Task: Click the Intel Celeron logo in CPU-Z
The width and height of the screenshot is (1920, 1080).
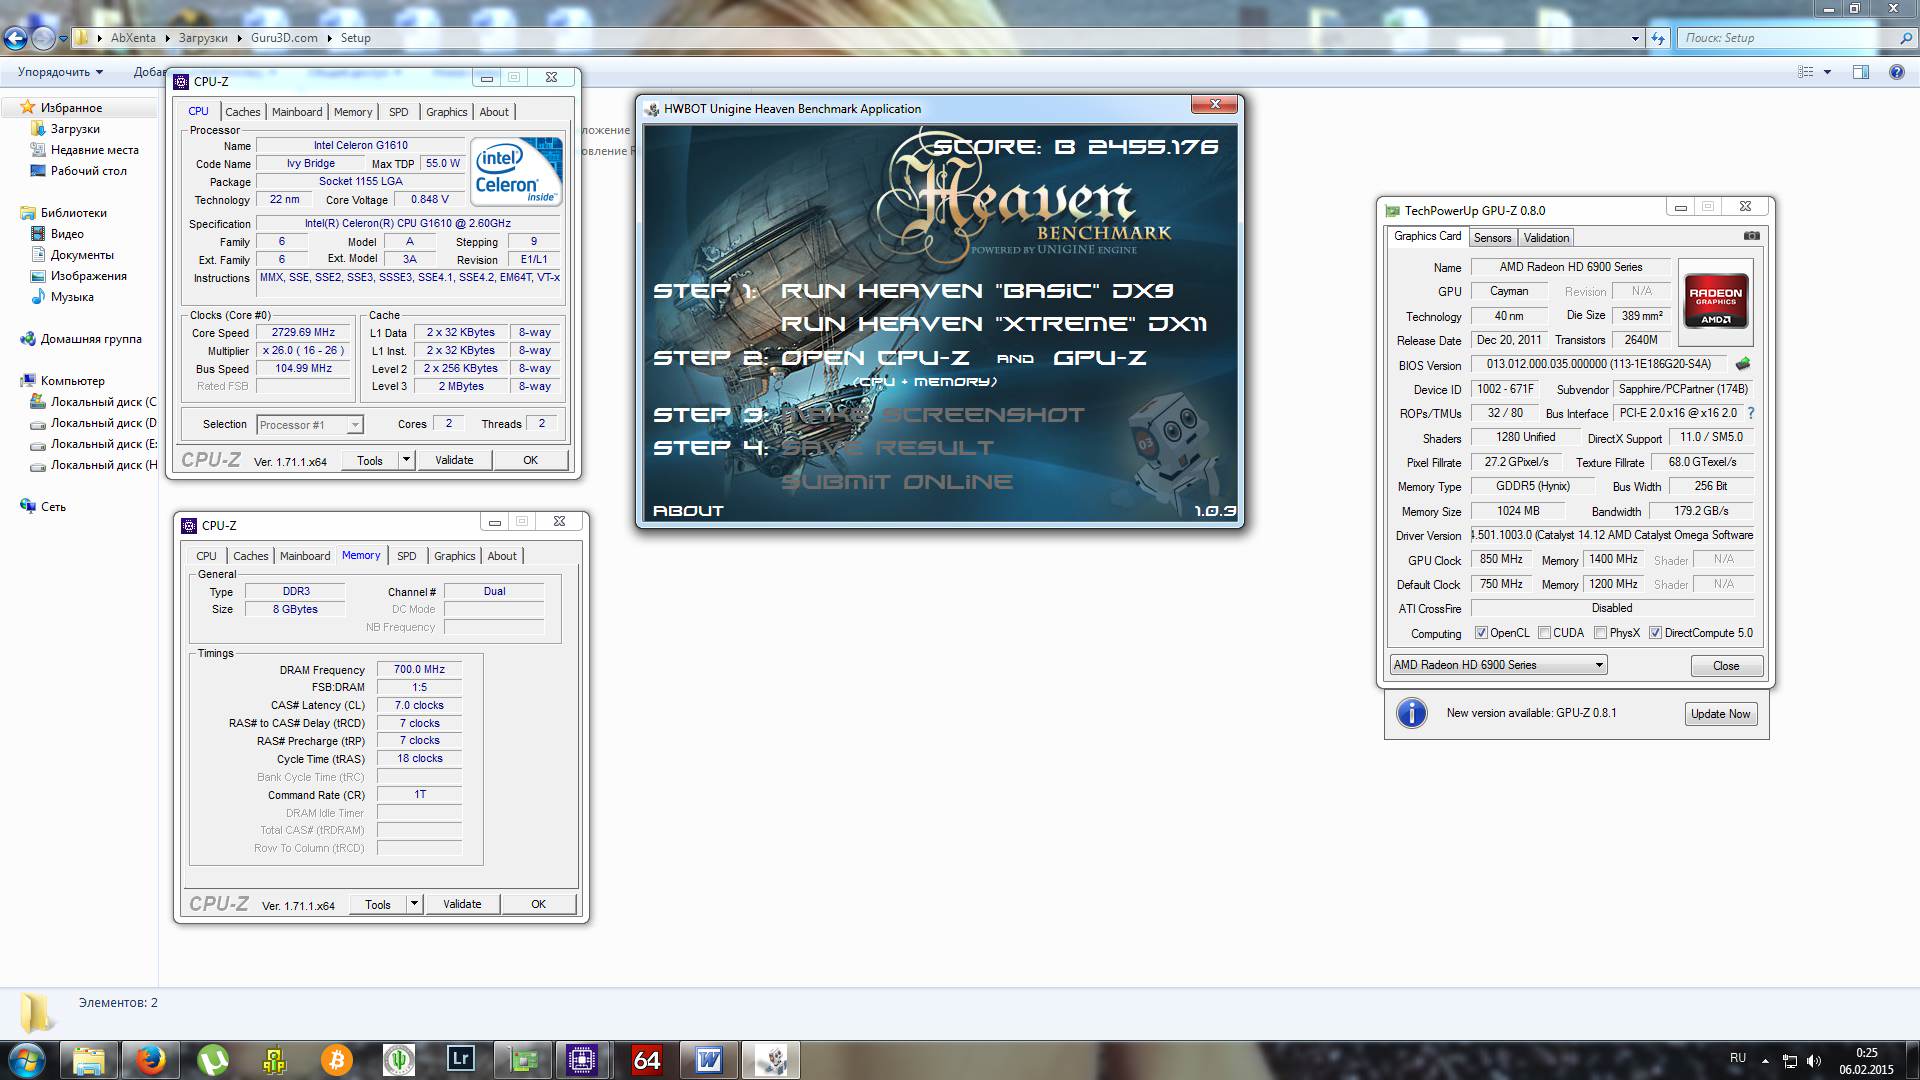Action: pyautogui.click(x=516, y=172)
